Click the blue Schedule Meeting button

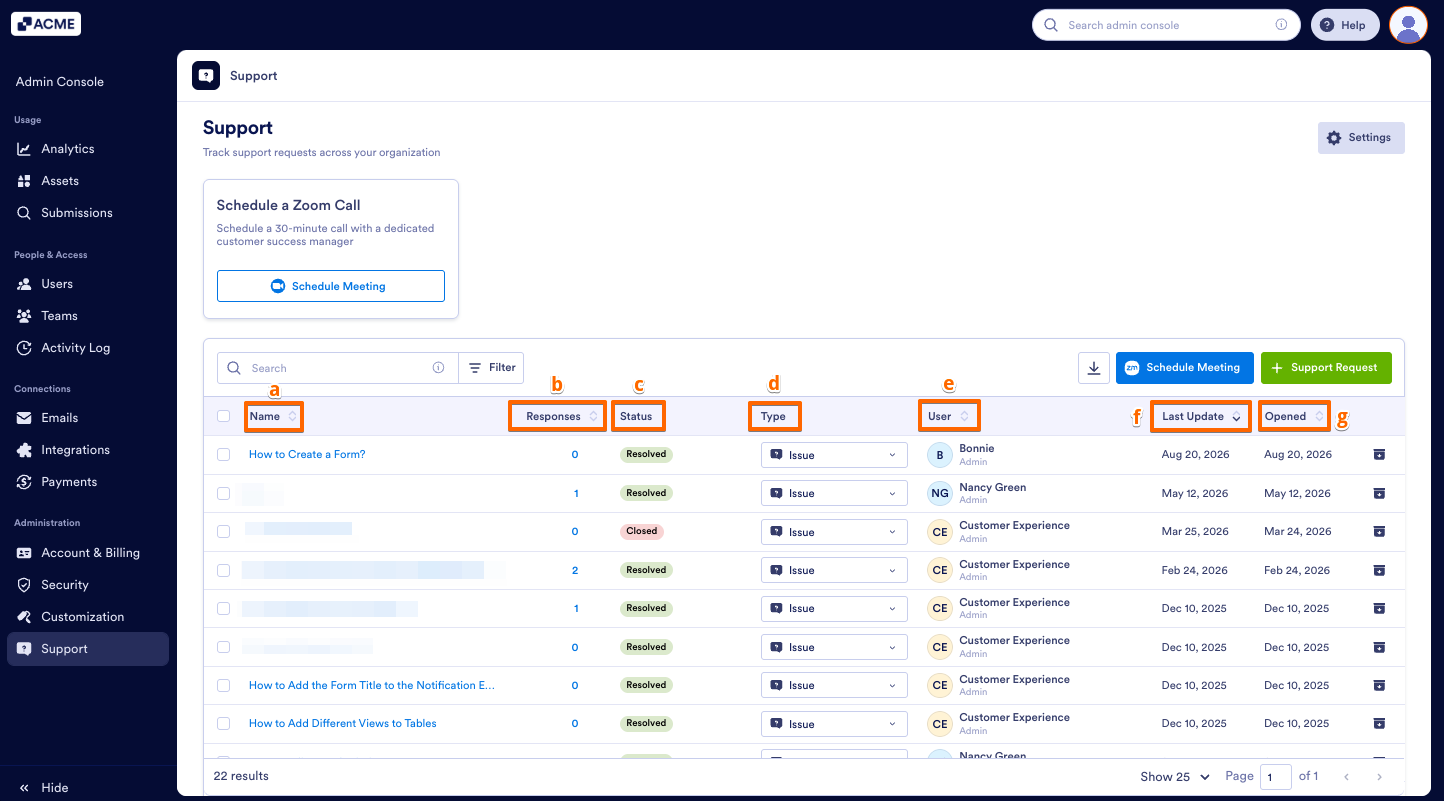coord(1185,368)
